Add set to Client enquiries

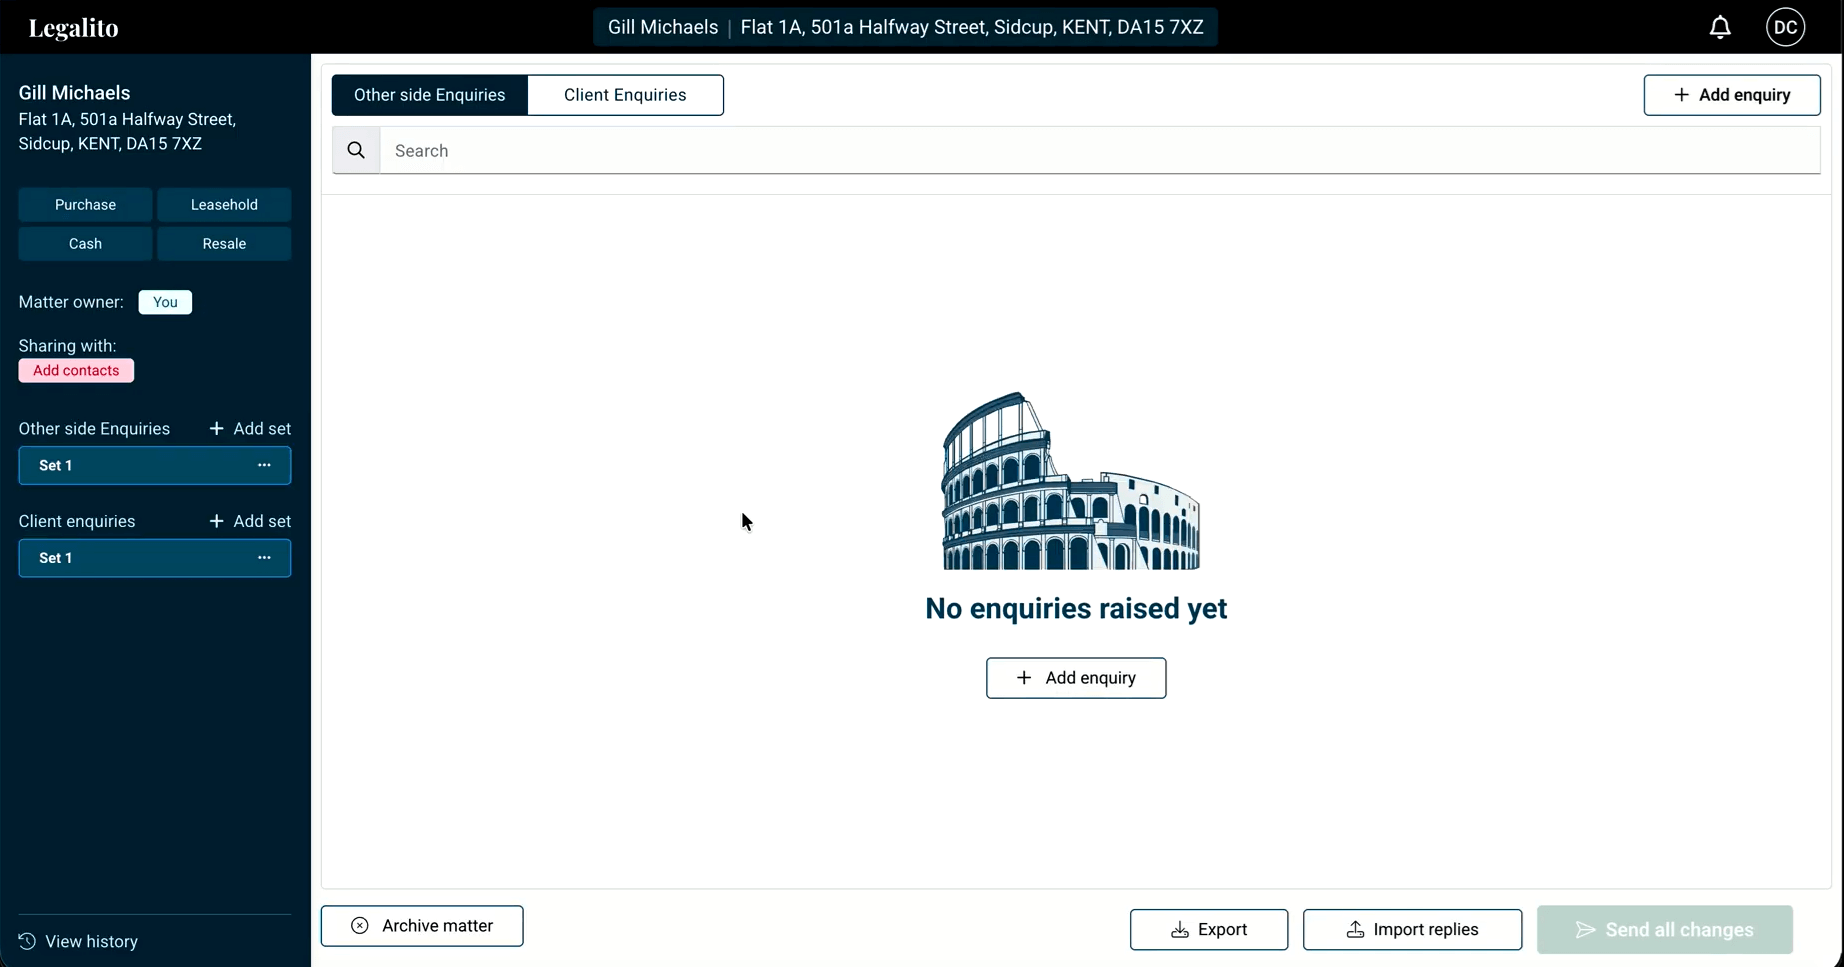250,522
